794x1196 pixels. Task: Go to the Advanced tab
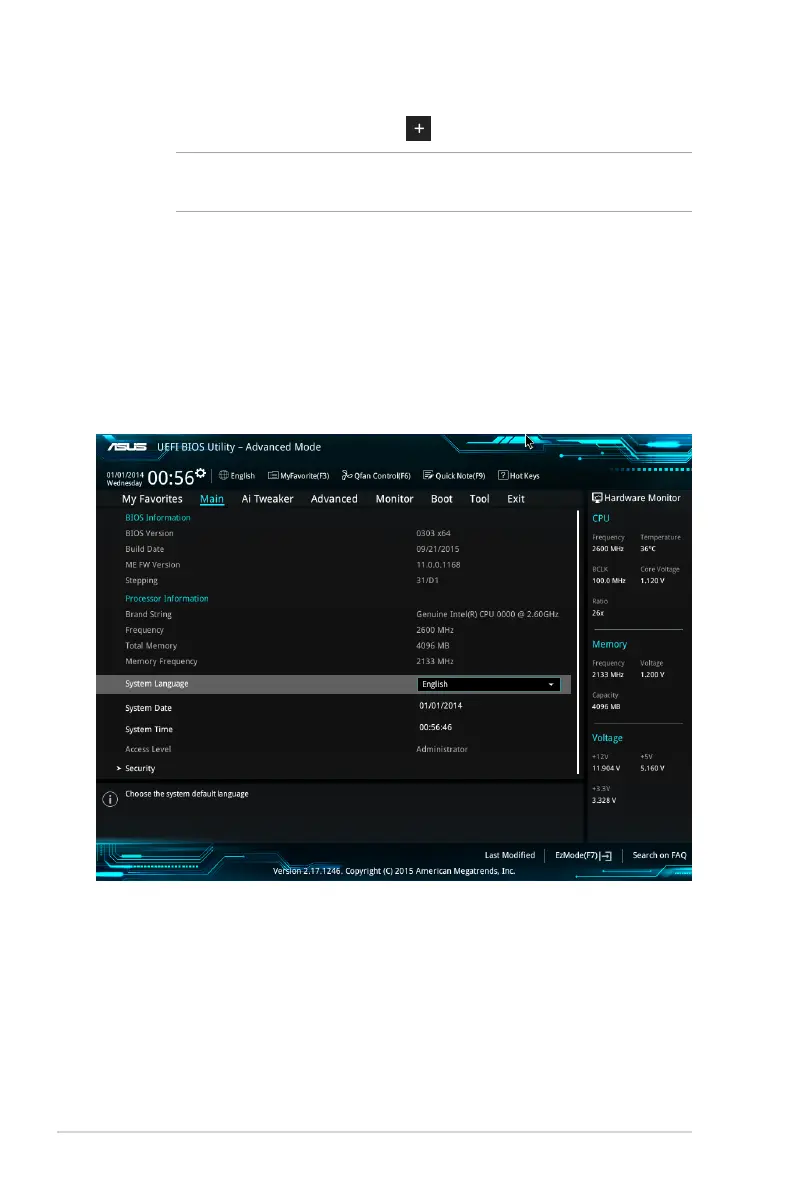pos(334,499)
